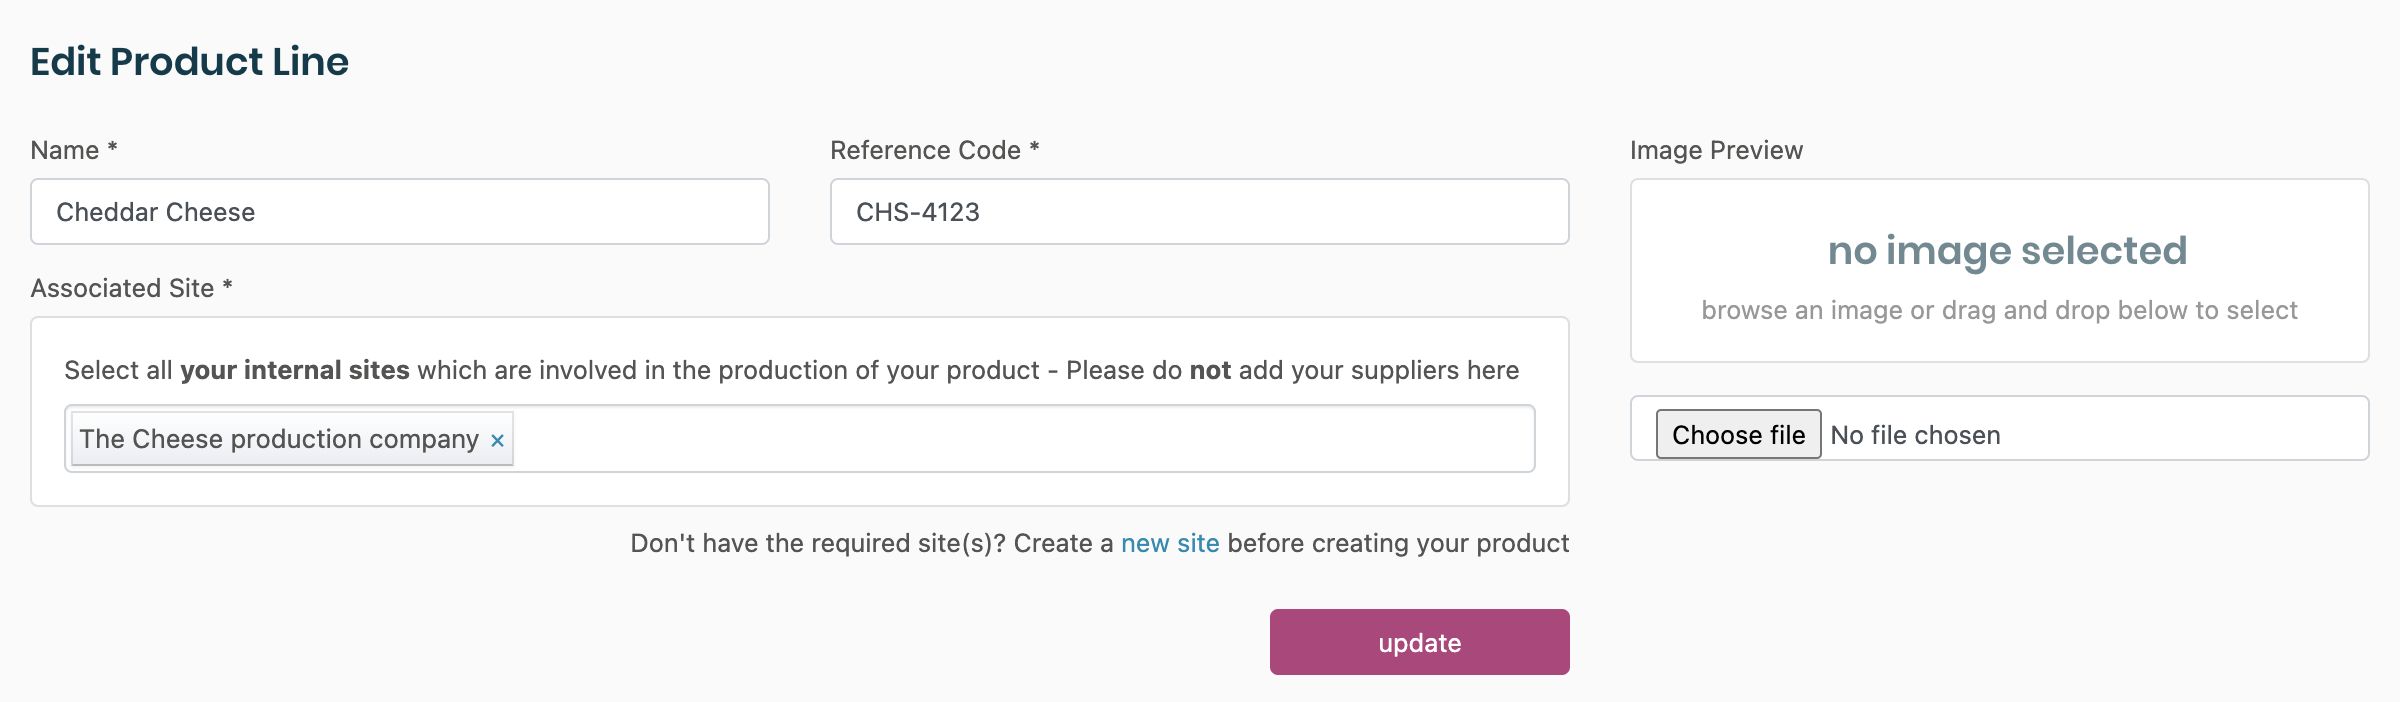Click the Edit Product Line heading

tap(189, 62)
